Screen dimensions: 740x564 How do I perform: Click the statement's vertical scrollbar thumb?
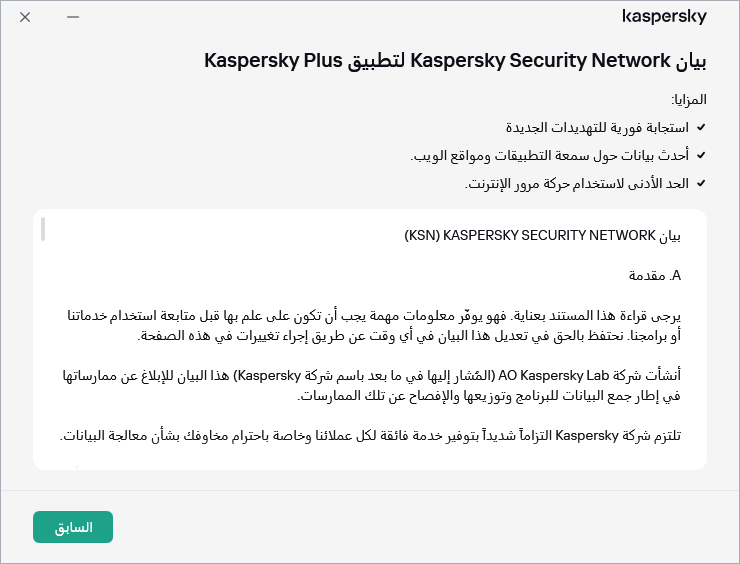43,229
